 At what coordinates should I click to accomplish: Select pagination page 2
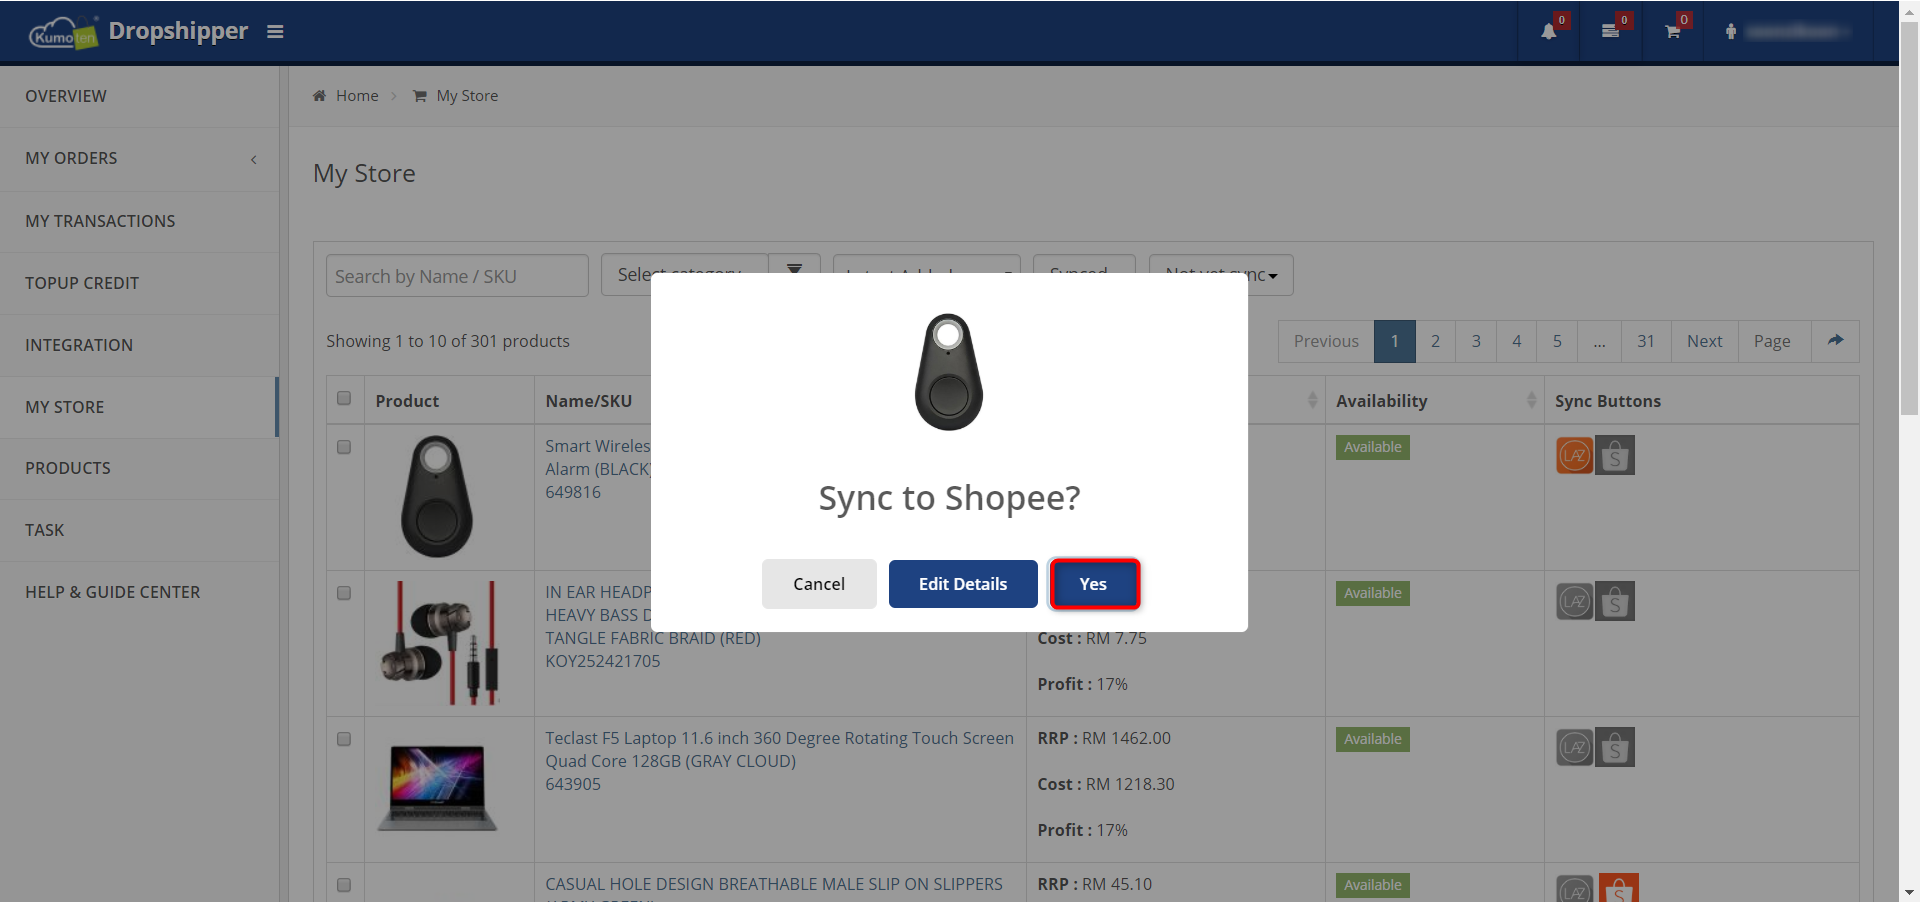click(1435, 341)
